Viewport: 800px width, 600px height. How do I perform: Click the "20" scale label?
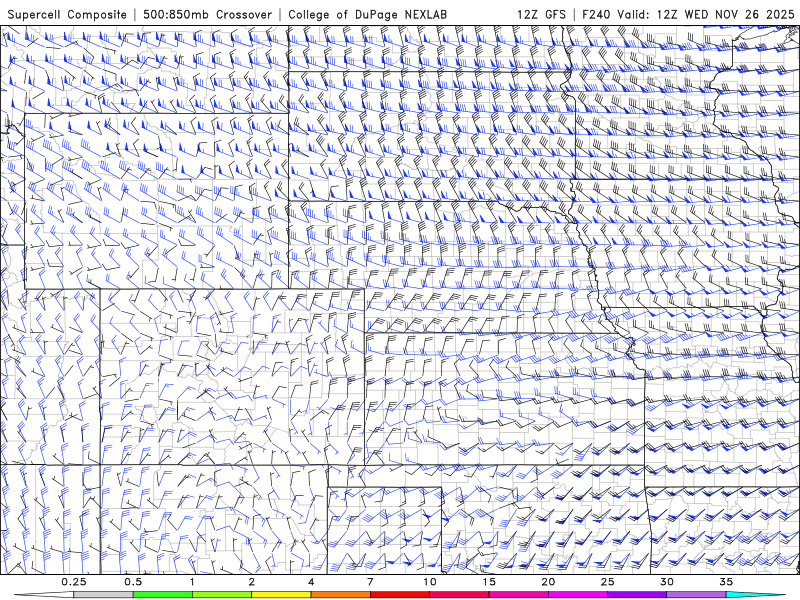pyautogui.click(x=548, y=582)
